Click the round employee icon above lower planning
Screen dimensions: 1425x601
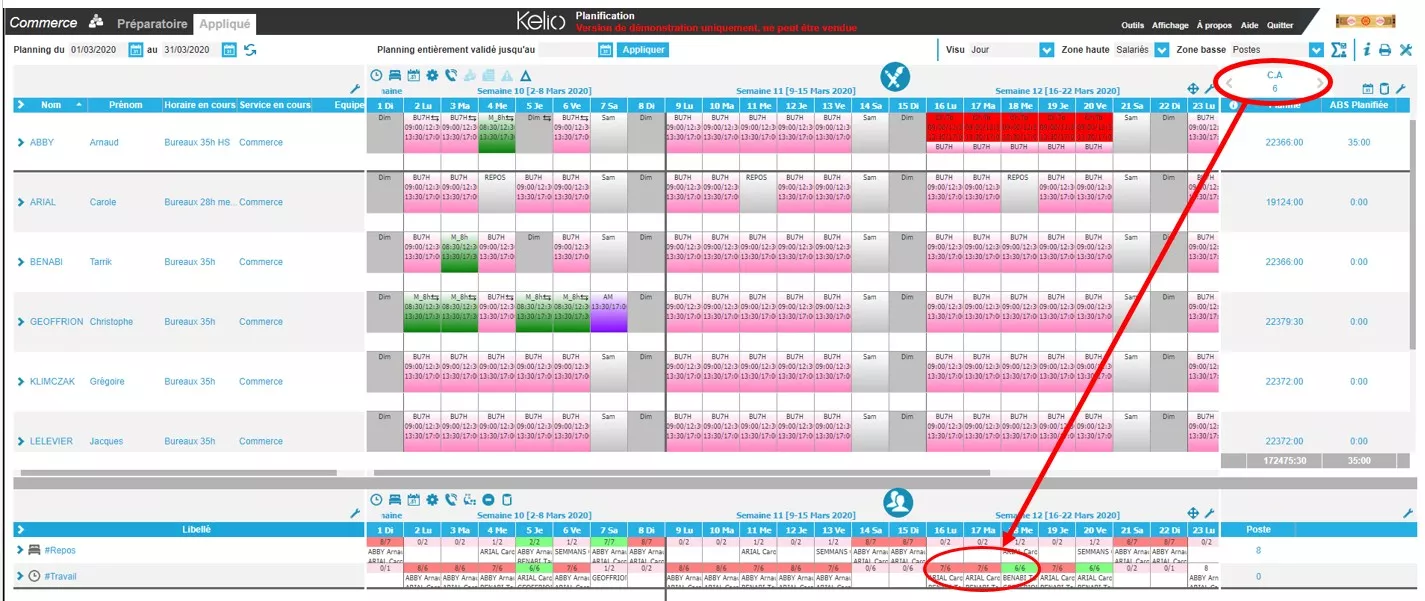coord(897,501)
